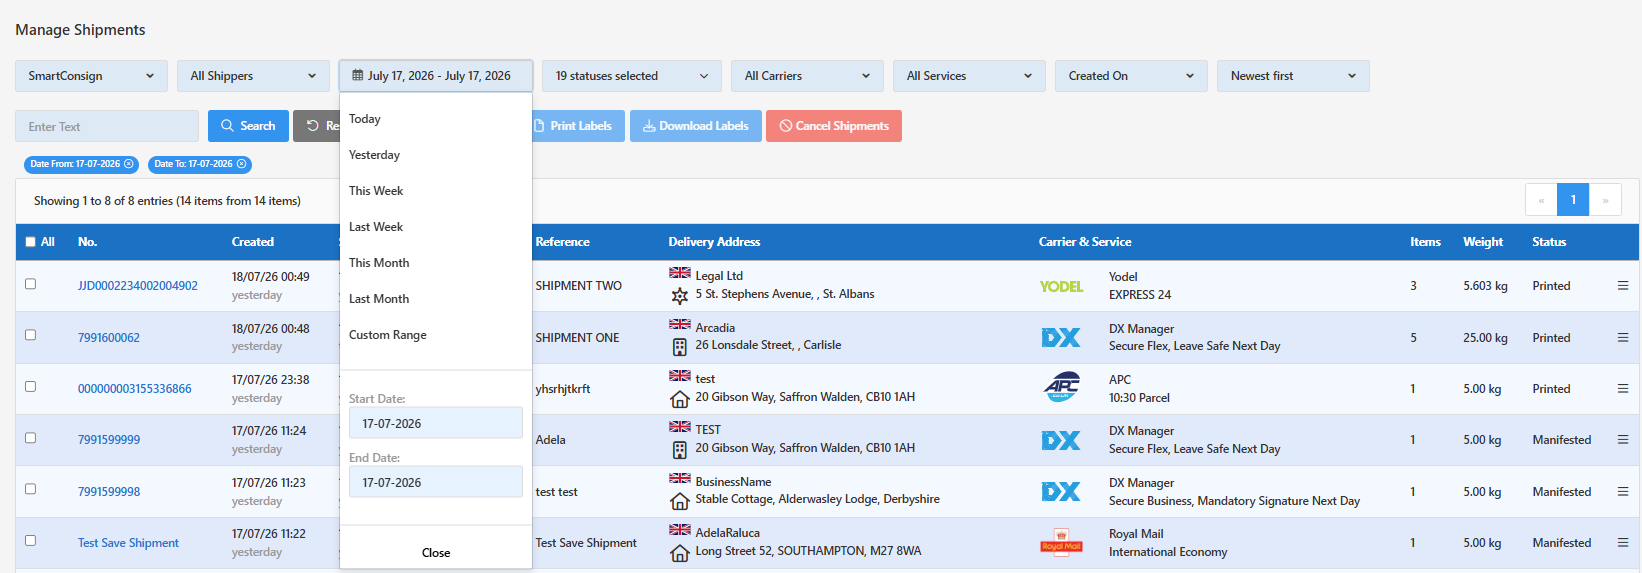Open shipment link JJD0002234002004902
The width and height of the screenshot is (1642, 573).
click(138, 286)
